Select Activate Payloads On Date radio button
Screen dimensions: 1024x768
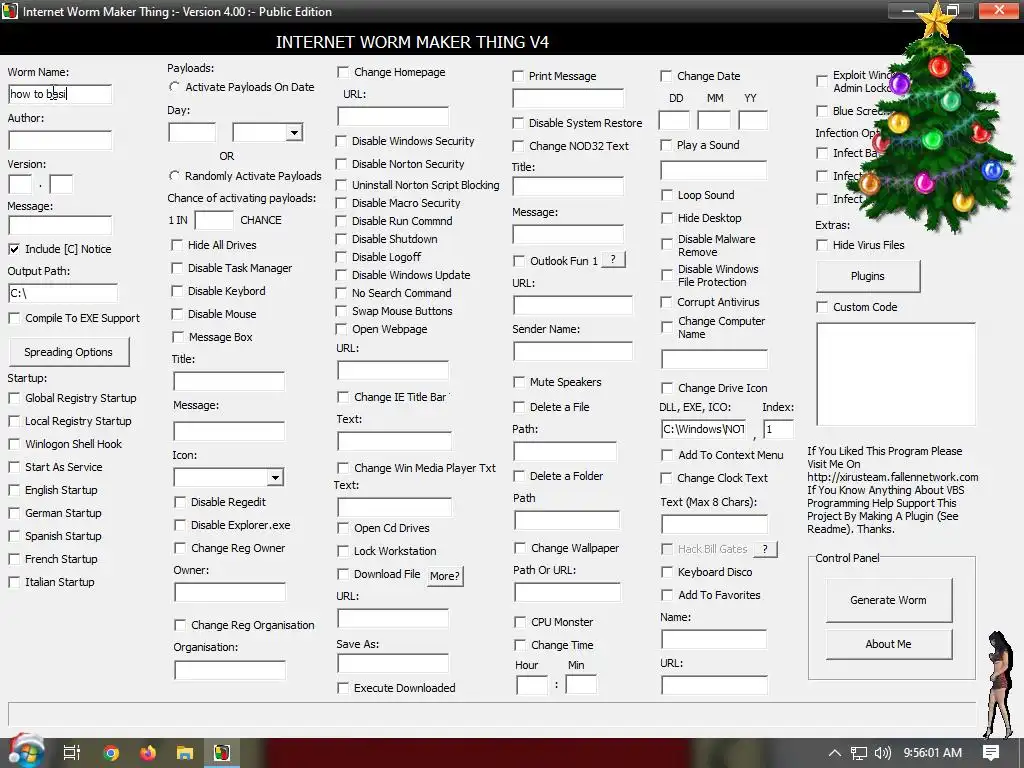click(174, 87)
